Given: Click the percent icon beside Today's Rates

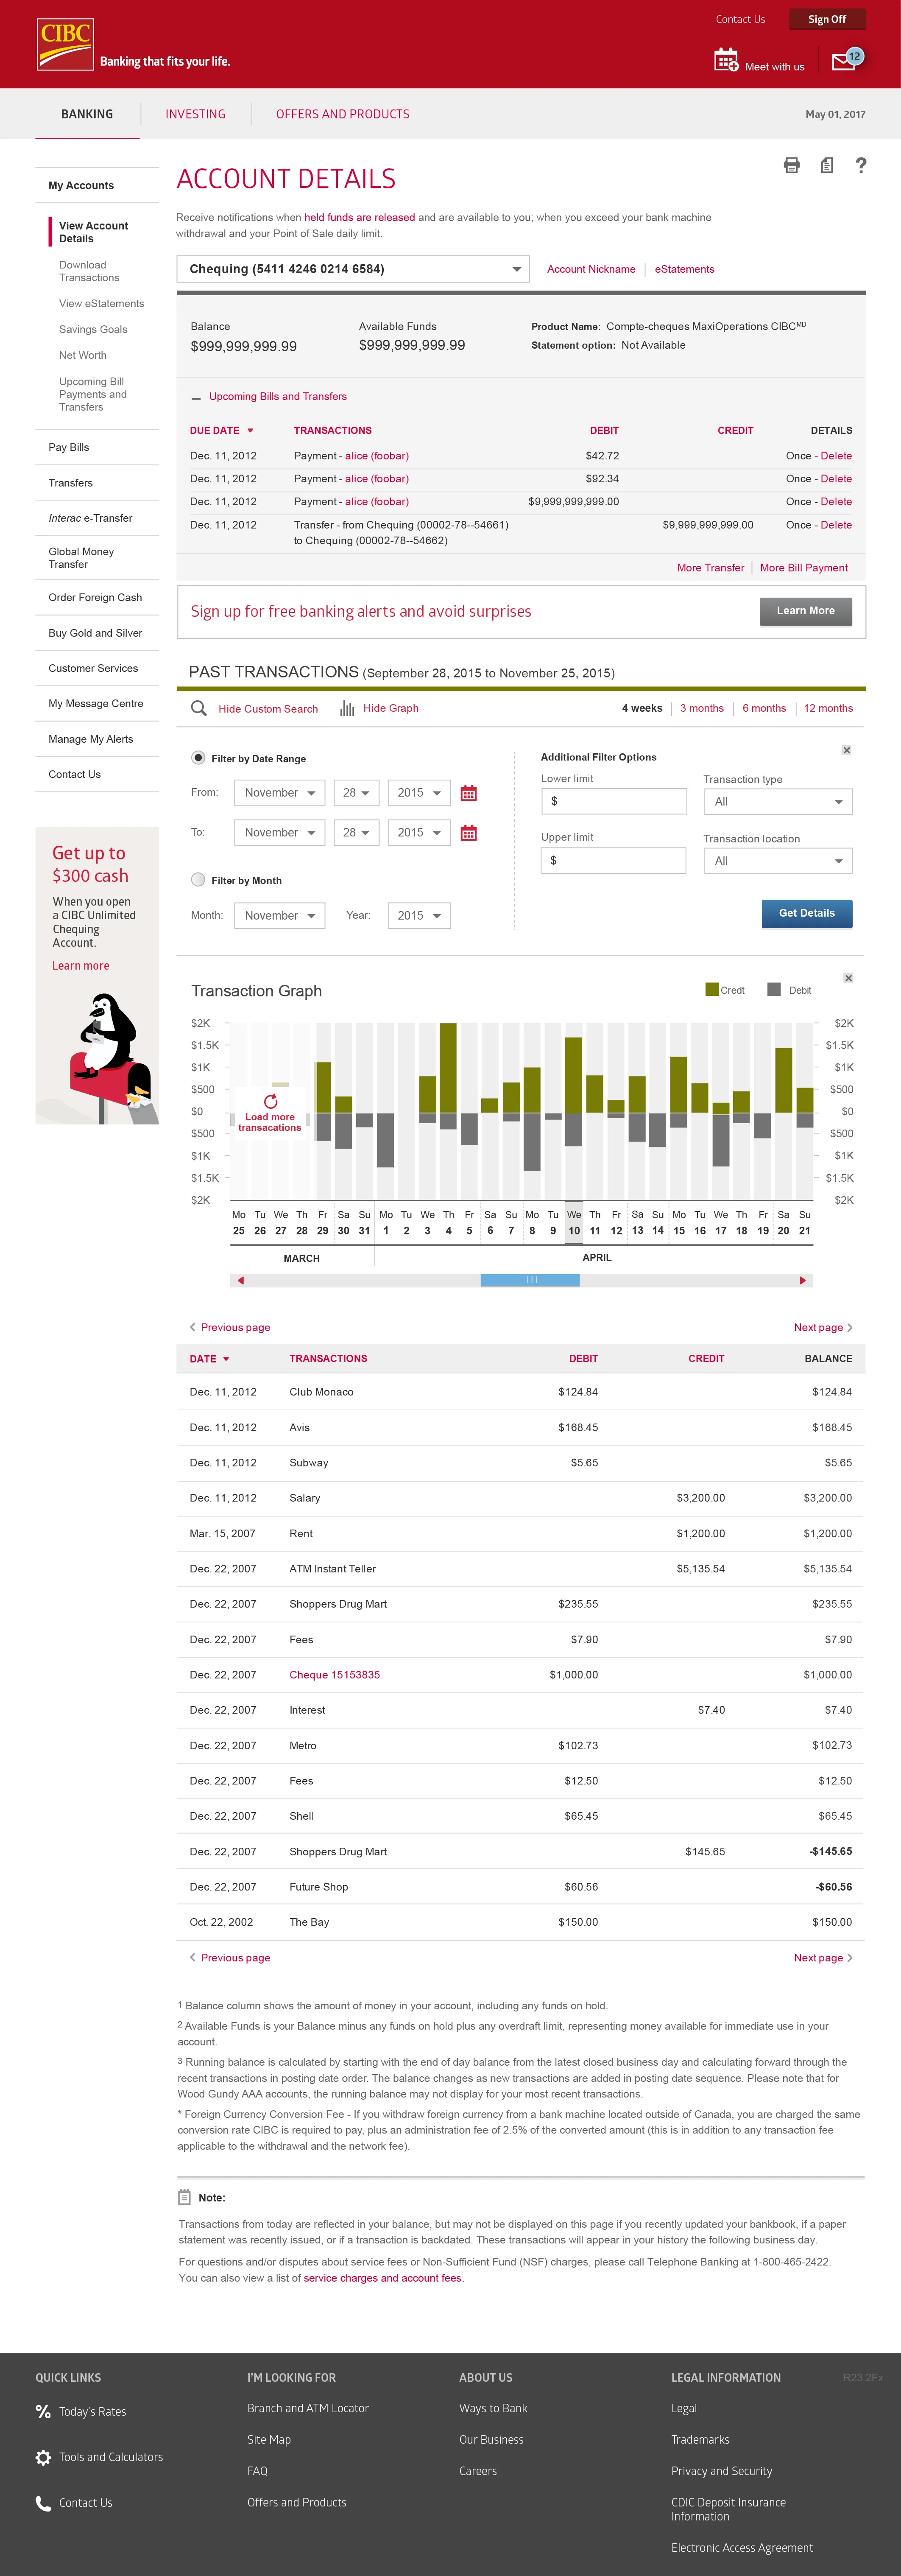Looking at the screenshot, I should point(43,2411).
